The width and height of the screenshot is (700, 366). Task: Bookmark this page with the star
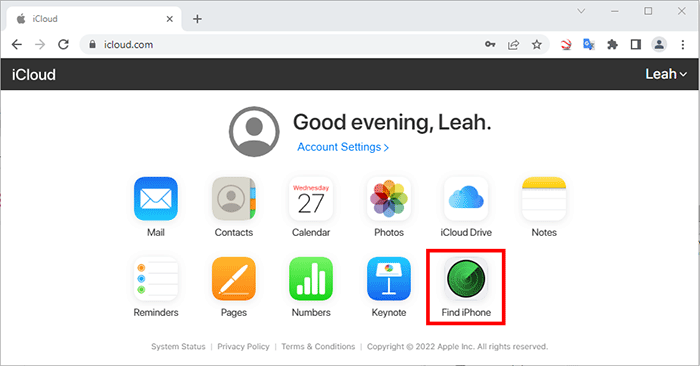(x=537, y=44)
